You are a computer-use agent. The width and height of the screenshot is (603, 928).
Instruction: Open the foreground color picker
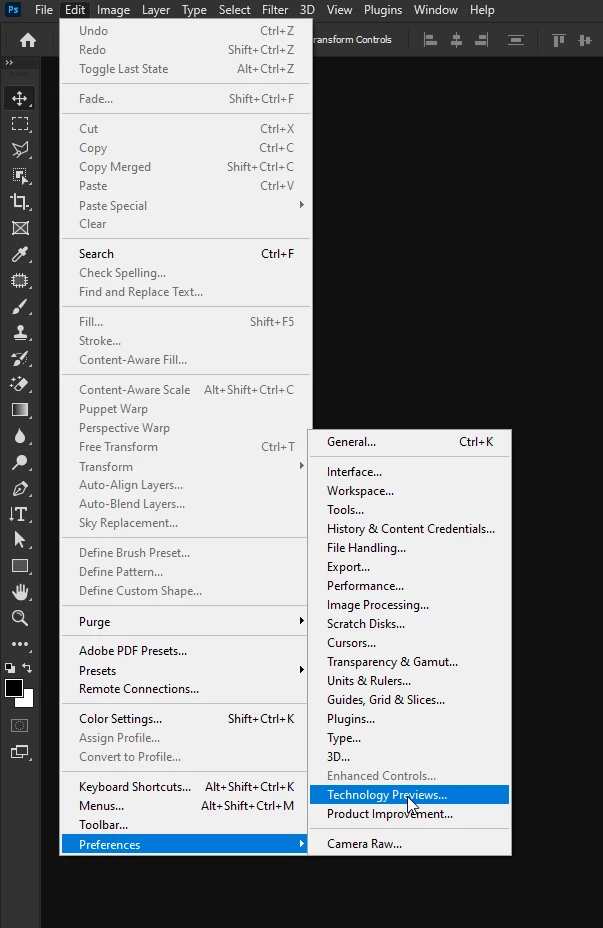tap(14, 688)
